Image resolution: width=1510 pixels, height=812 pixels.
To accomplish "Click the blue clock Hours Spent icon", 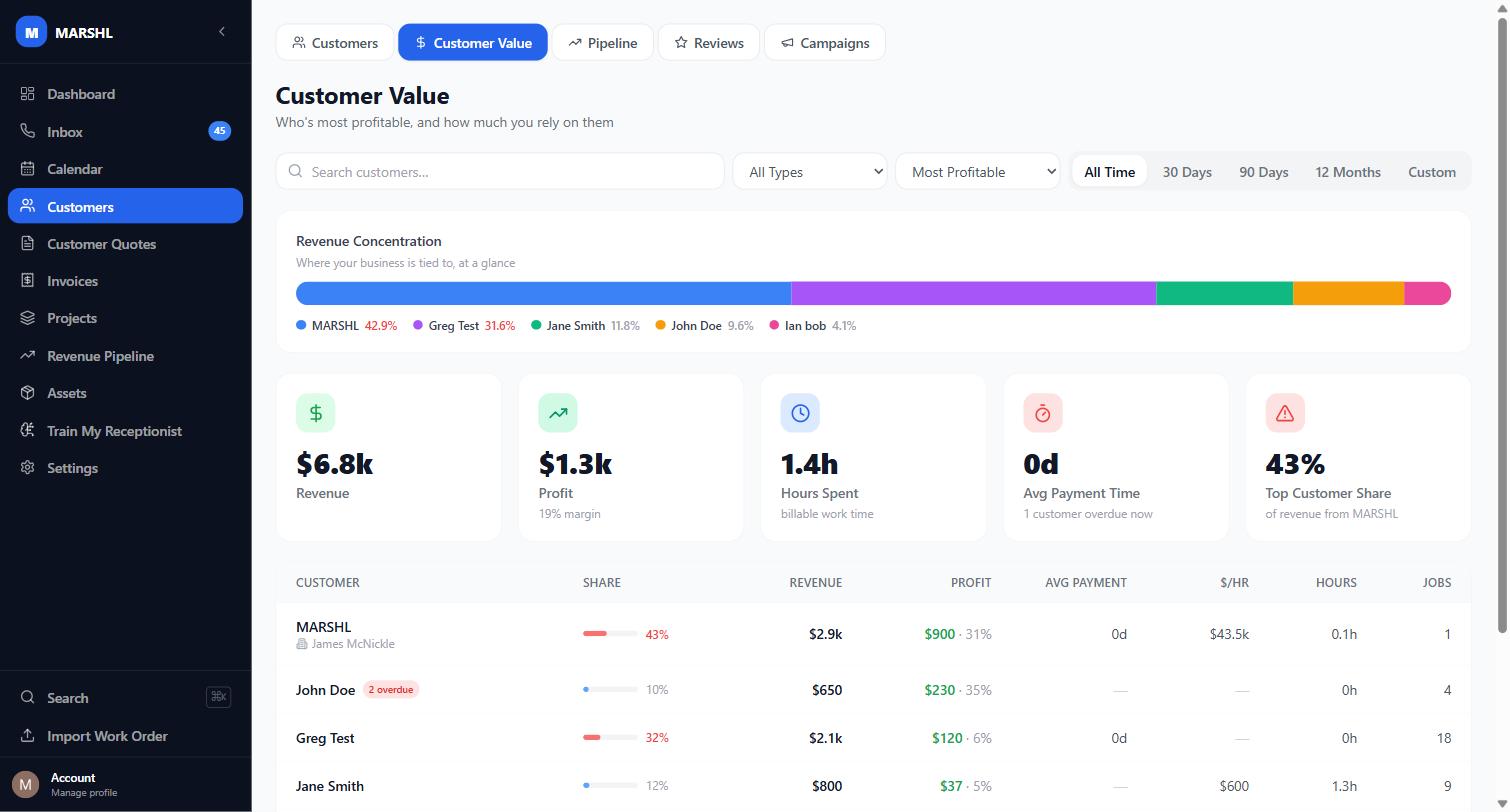I will pyautogui.click(x=800, y=413).
